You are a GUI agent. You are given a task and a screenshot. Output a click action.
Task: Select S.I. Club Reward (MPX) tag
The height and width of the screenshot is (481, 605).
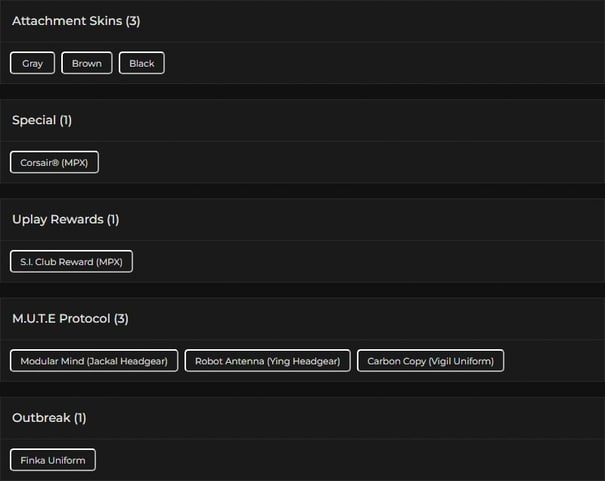[x=71, y=261]
